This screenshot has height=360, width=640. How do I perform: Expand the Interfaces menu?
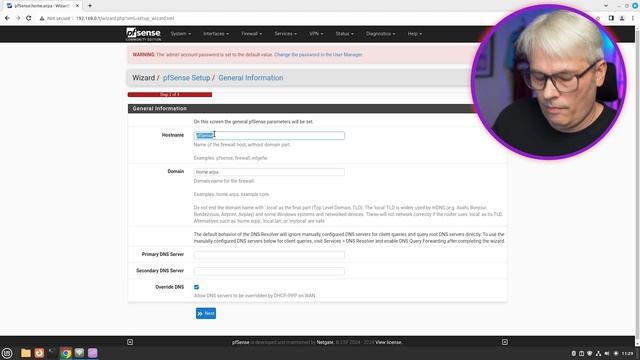pyautogui.click(x=216, y=34)
